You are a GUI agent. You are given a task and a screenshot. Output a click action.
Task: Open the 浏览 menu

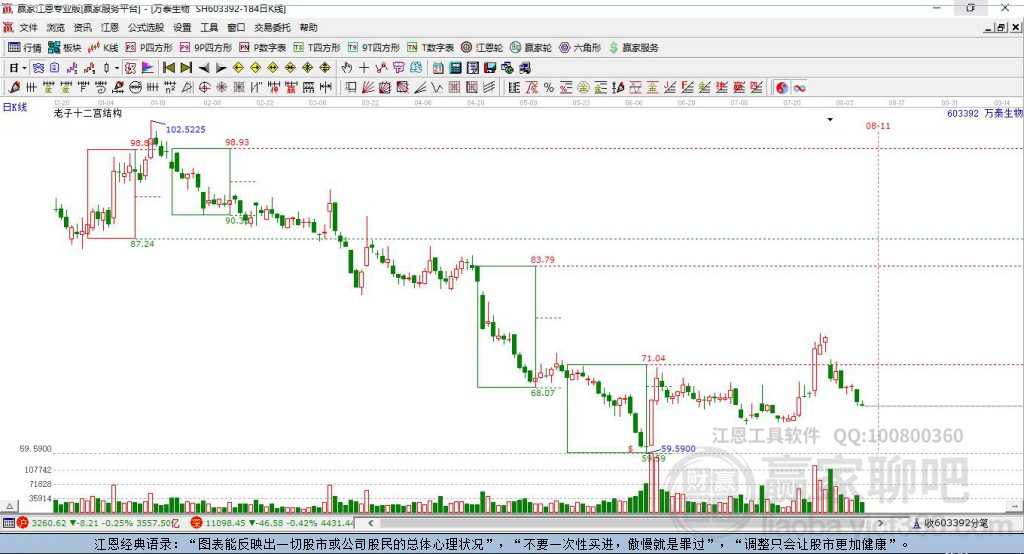[x=56, y=27]
